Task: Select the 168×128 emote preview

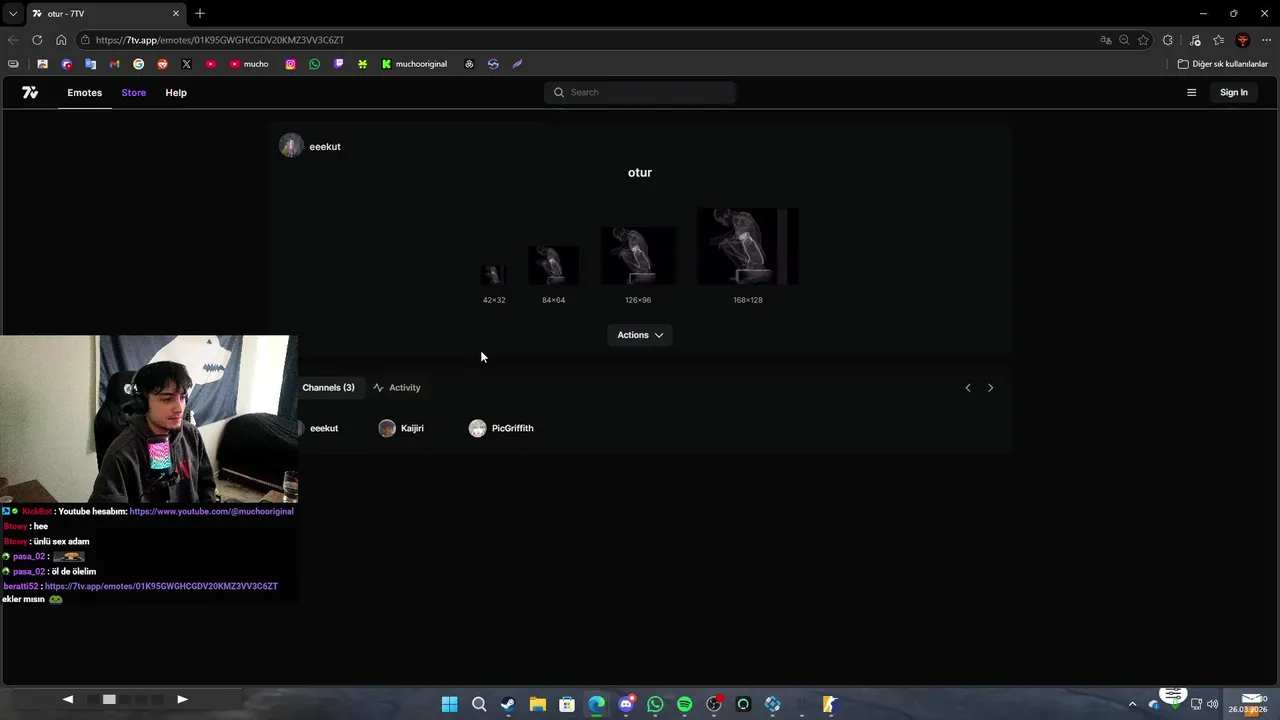Action: tap(748, 247)
